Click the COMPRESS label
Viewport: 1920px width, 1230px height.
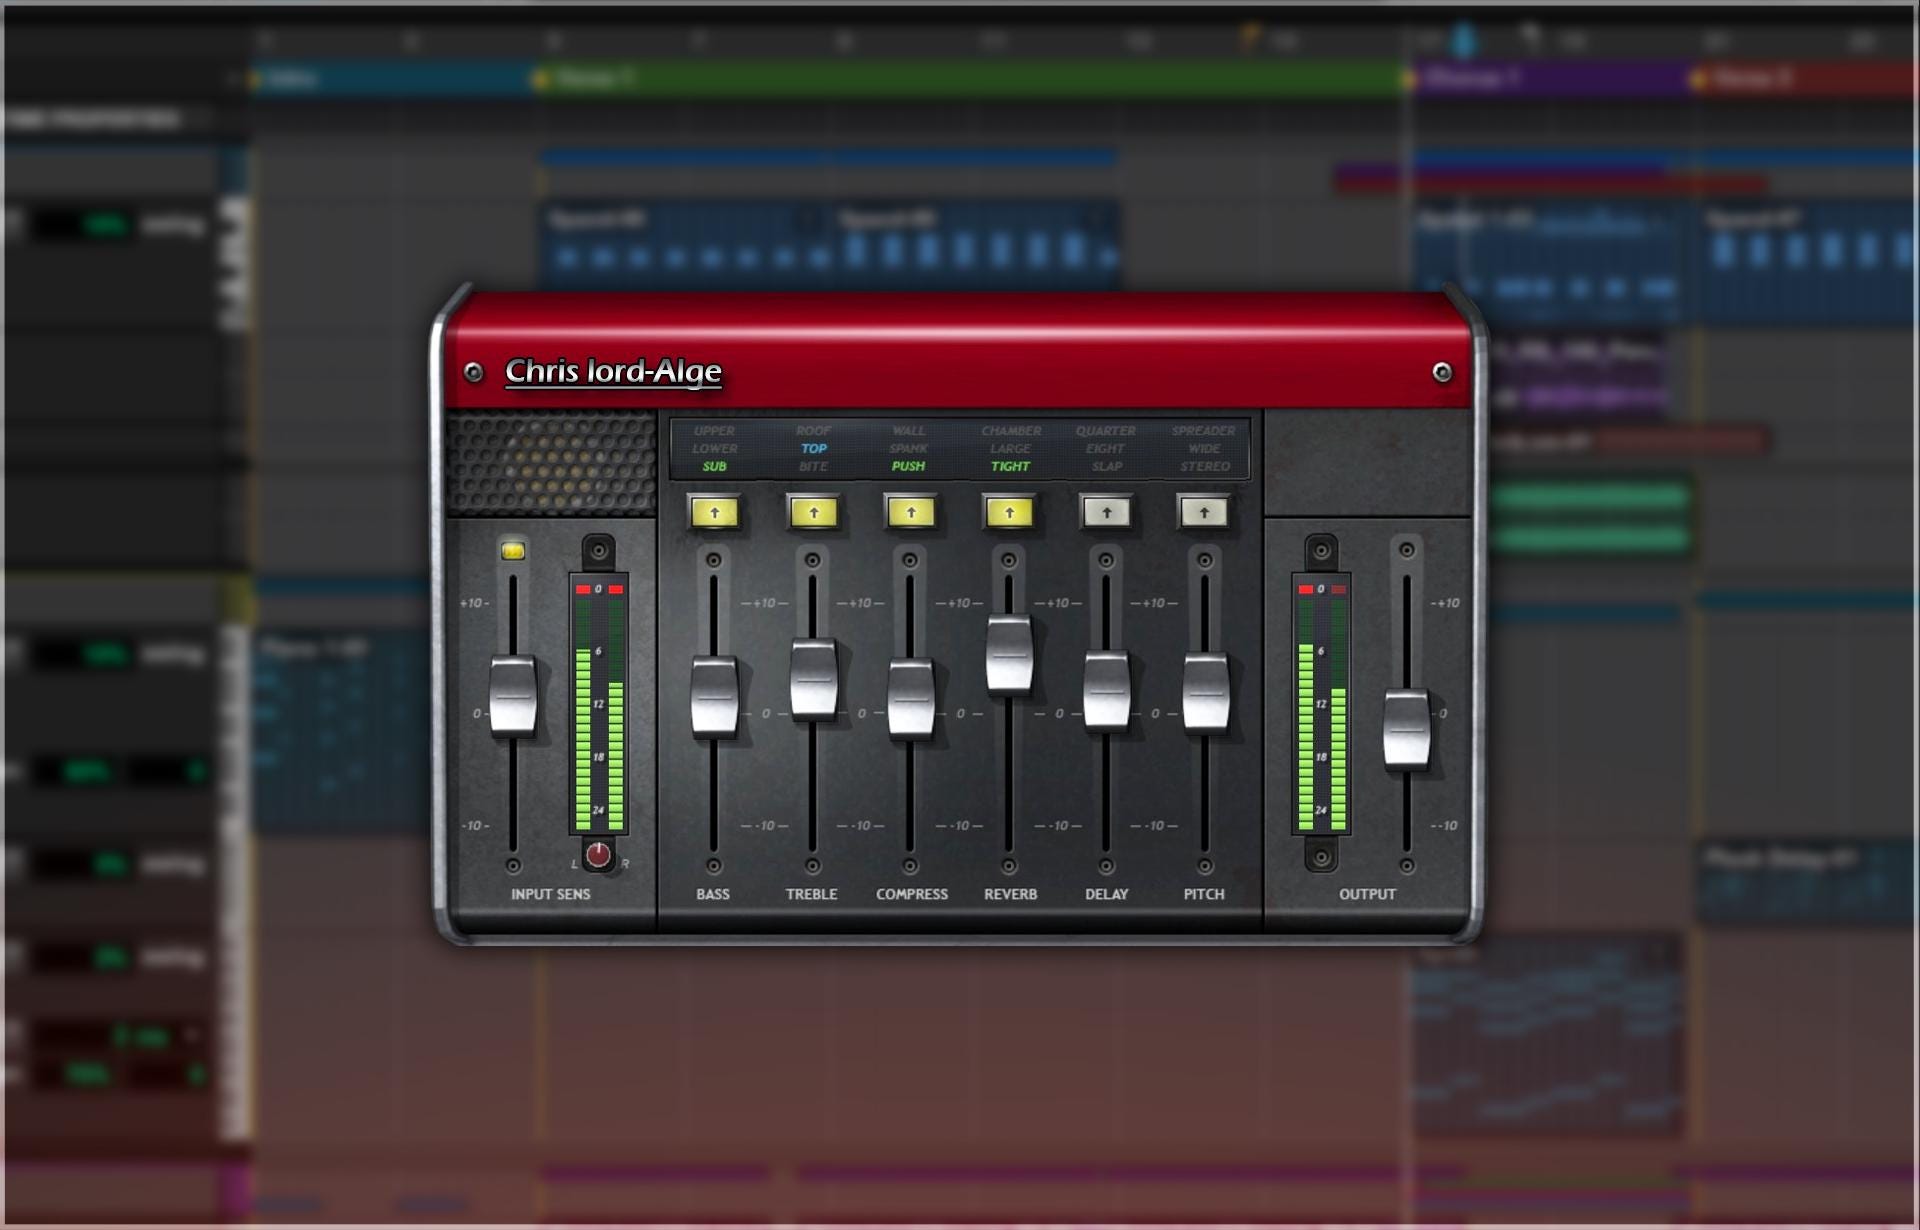(x=912, y=894)
